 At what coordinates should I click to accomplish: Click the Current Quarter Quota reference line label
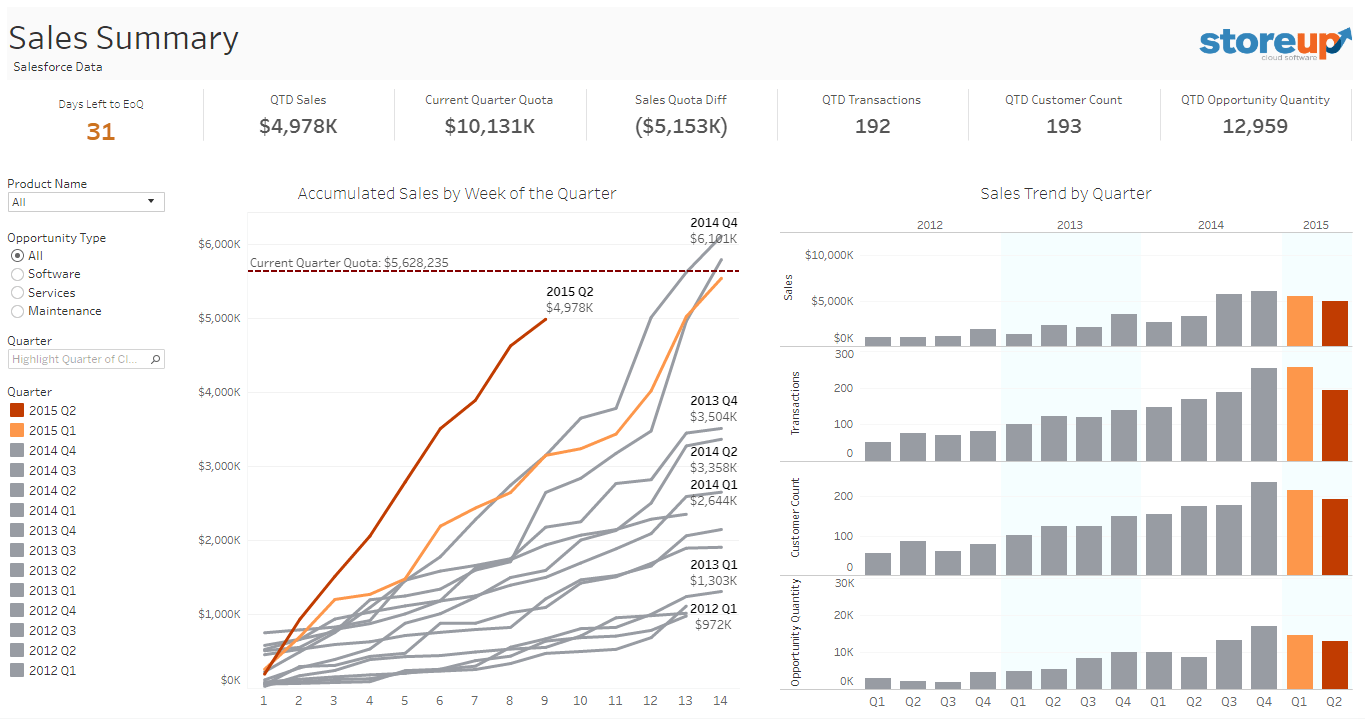(x=349, y=263)
